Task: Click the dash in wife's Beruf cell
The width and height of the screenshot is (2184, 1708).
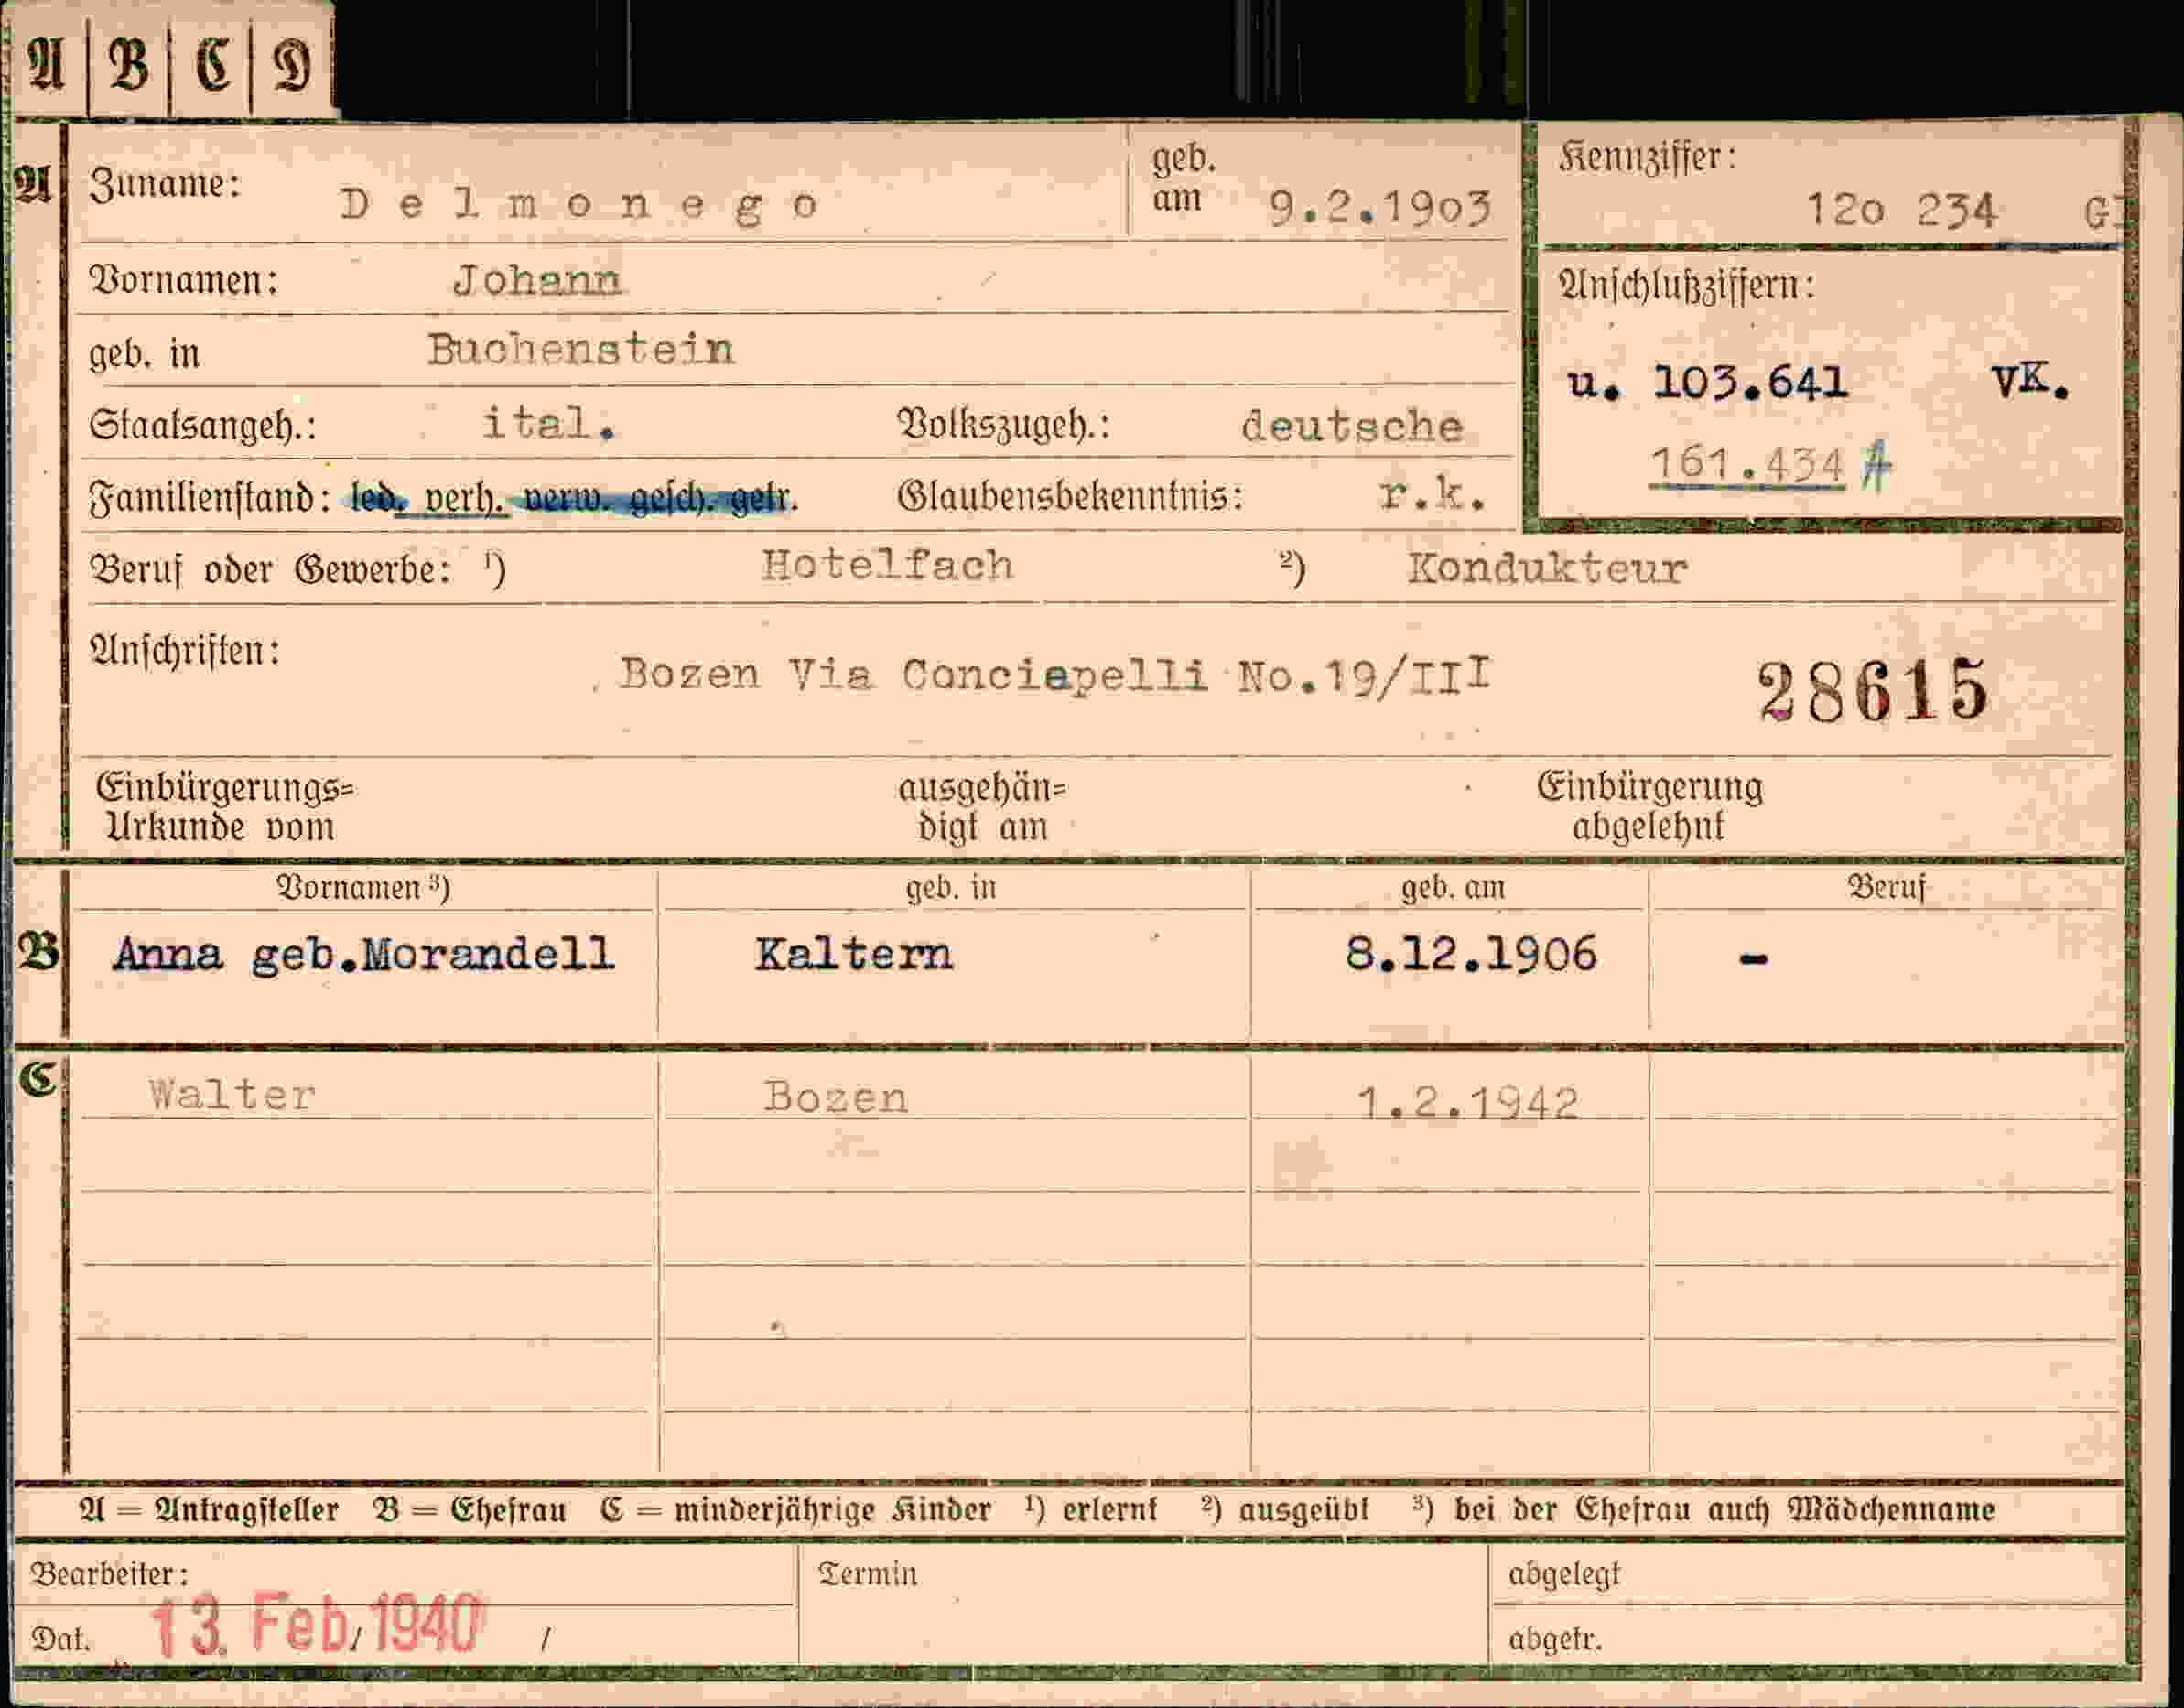Action: click(1754, 959)
